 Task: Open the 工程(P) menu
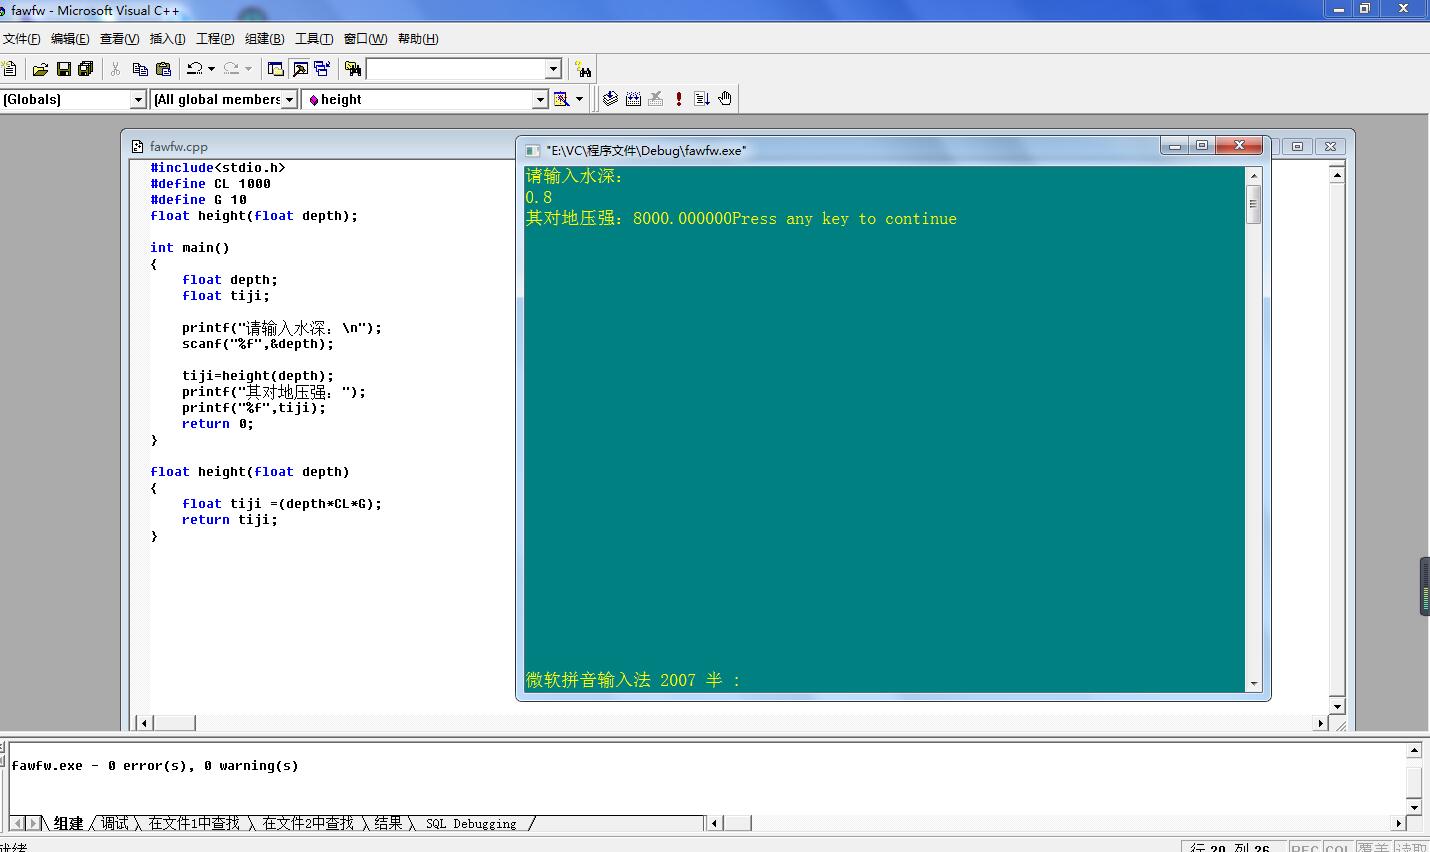(215, 39)
